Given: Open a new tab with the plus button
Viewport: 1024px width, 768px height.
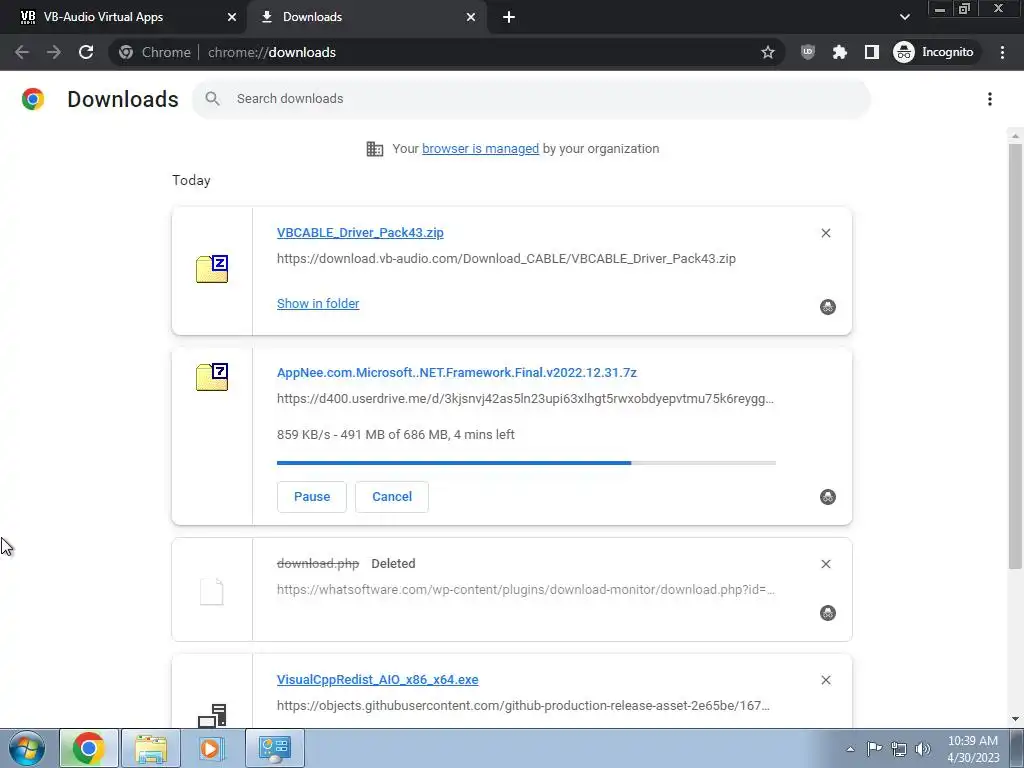Looking at the screenshot, I should coord(509,17).
